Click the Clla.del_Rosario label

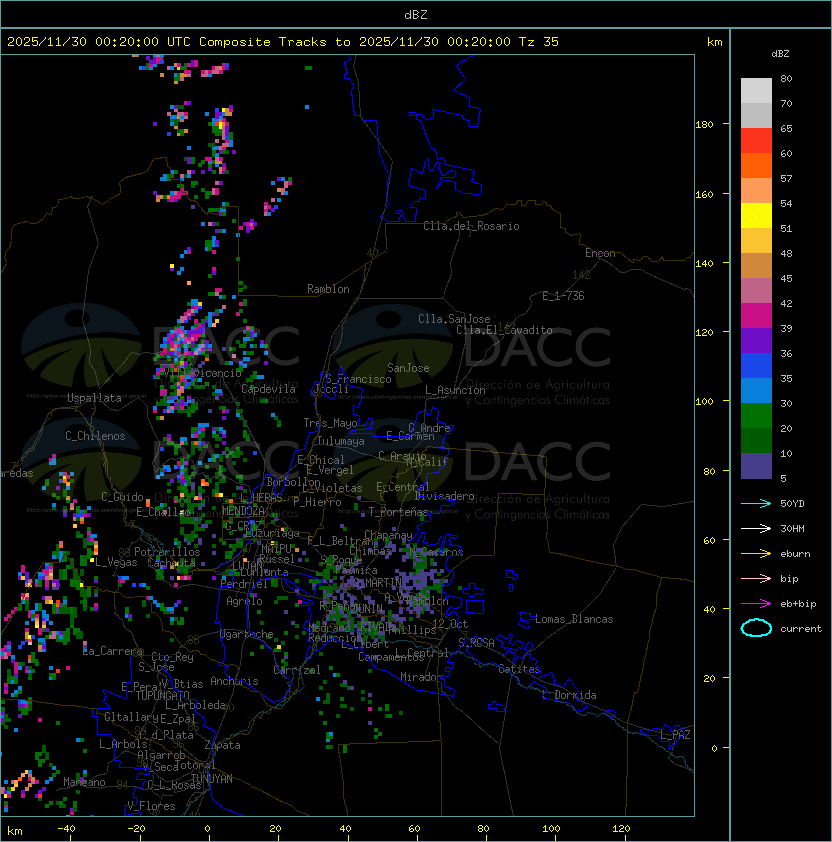471,226
